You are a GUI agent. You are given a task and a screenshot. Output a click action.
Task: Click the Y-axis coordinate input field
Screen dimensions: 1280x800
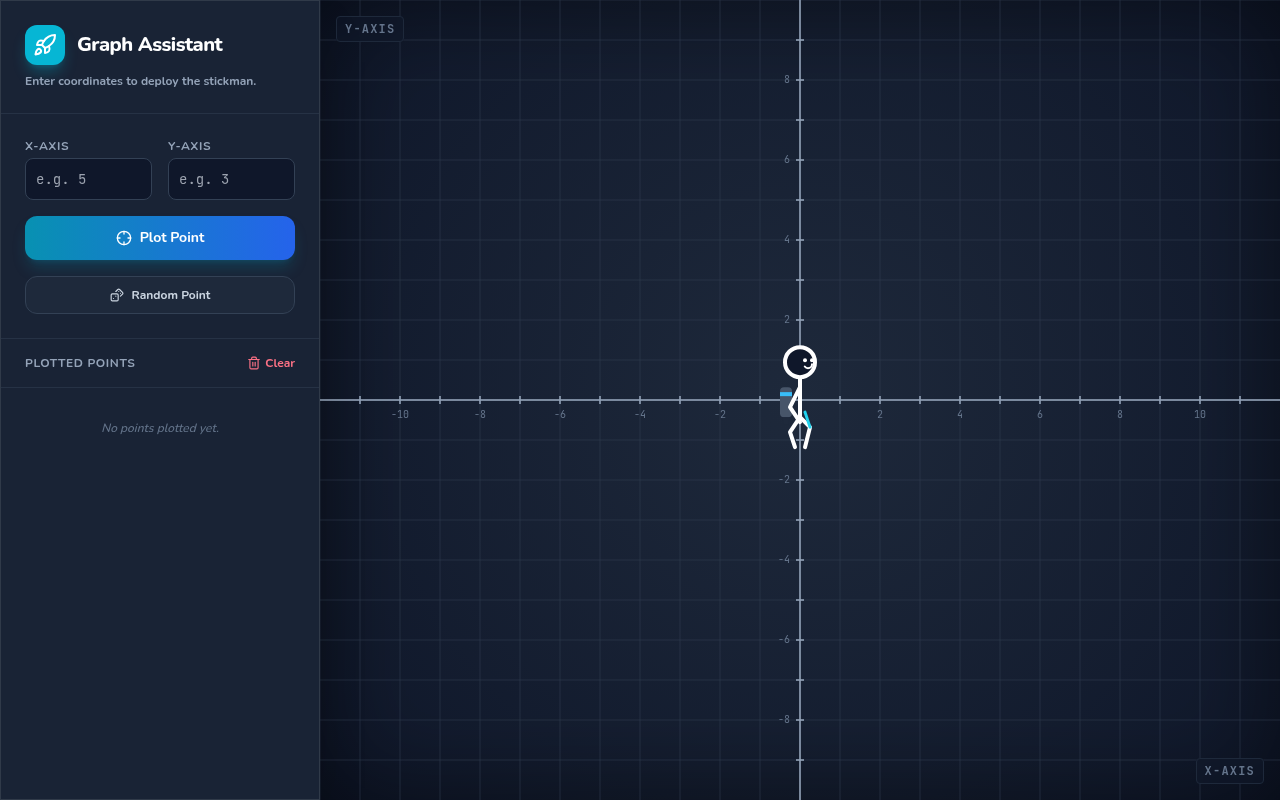coord(231,179)
